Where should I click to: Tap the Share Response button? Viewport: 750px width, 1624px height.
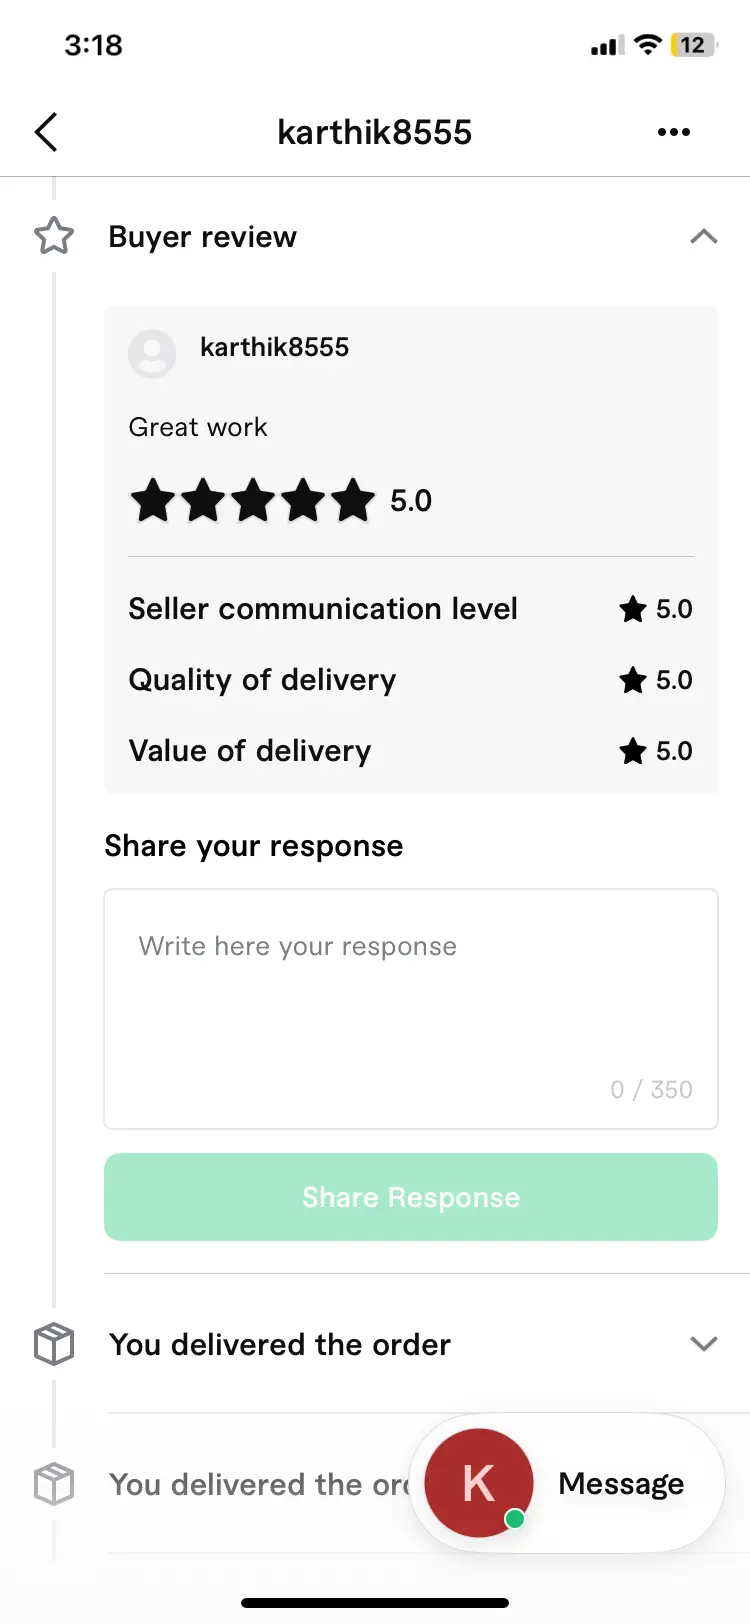(411, 1197)
